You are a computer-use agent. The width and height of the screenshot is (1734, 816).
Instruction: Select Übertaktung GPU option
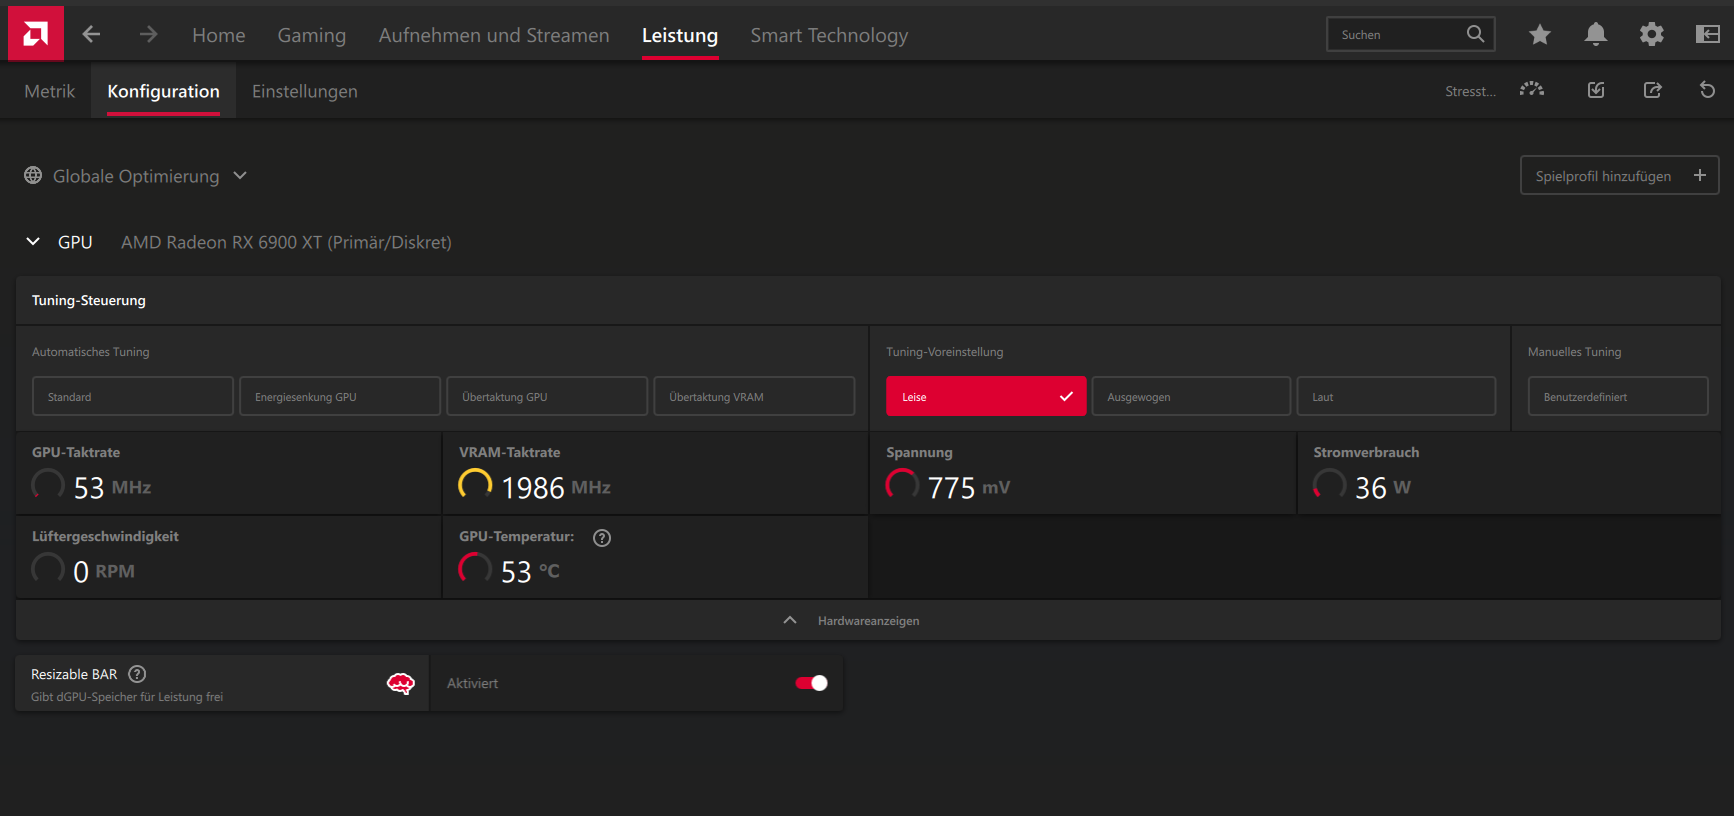(547, 396)
